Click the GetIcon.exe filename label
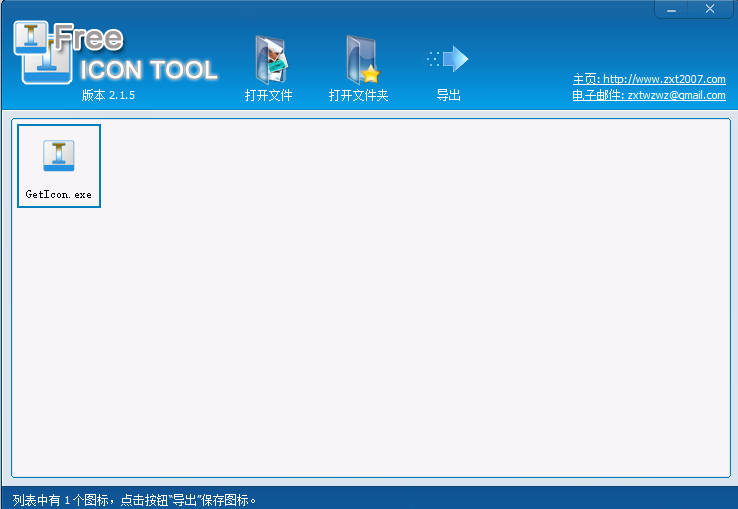 pos(59,194)
